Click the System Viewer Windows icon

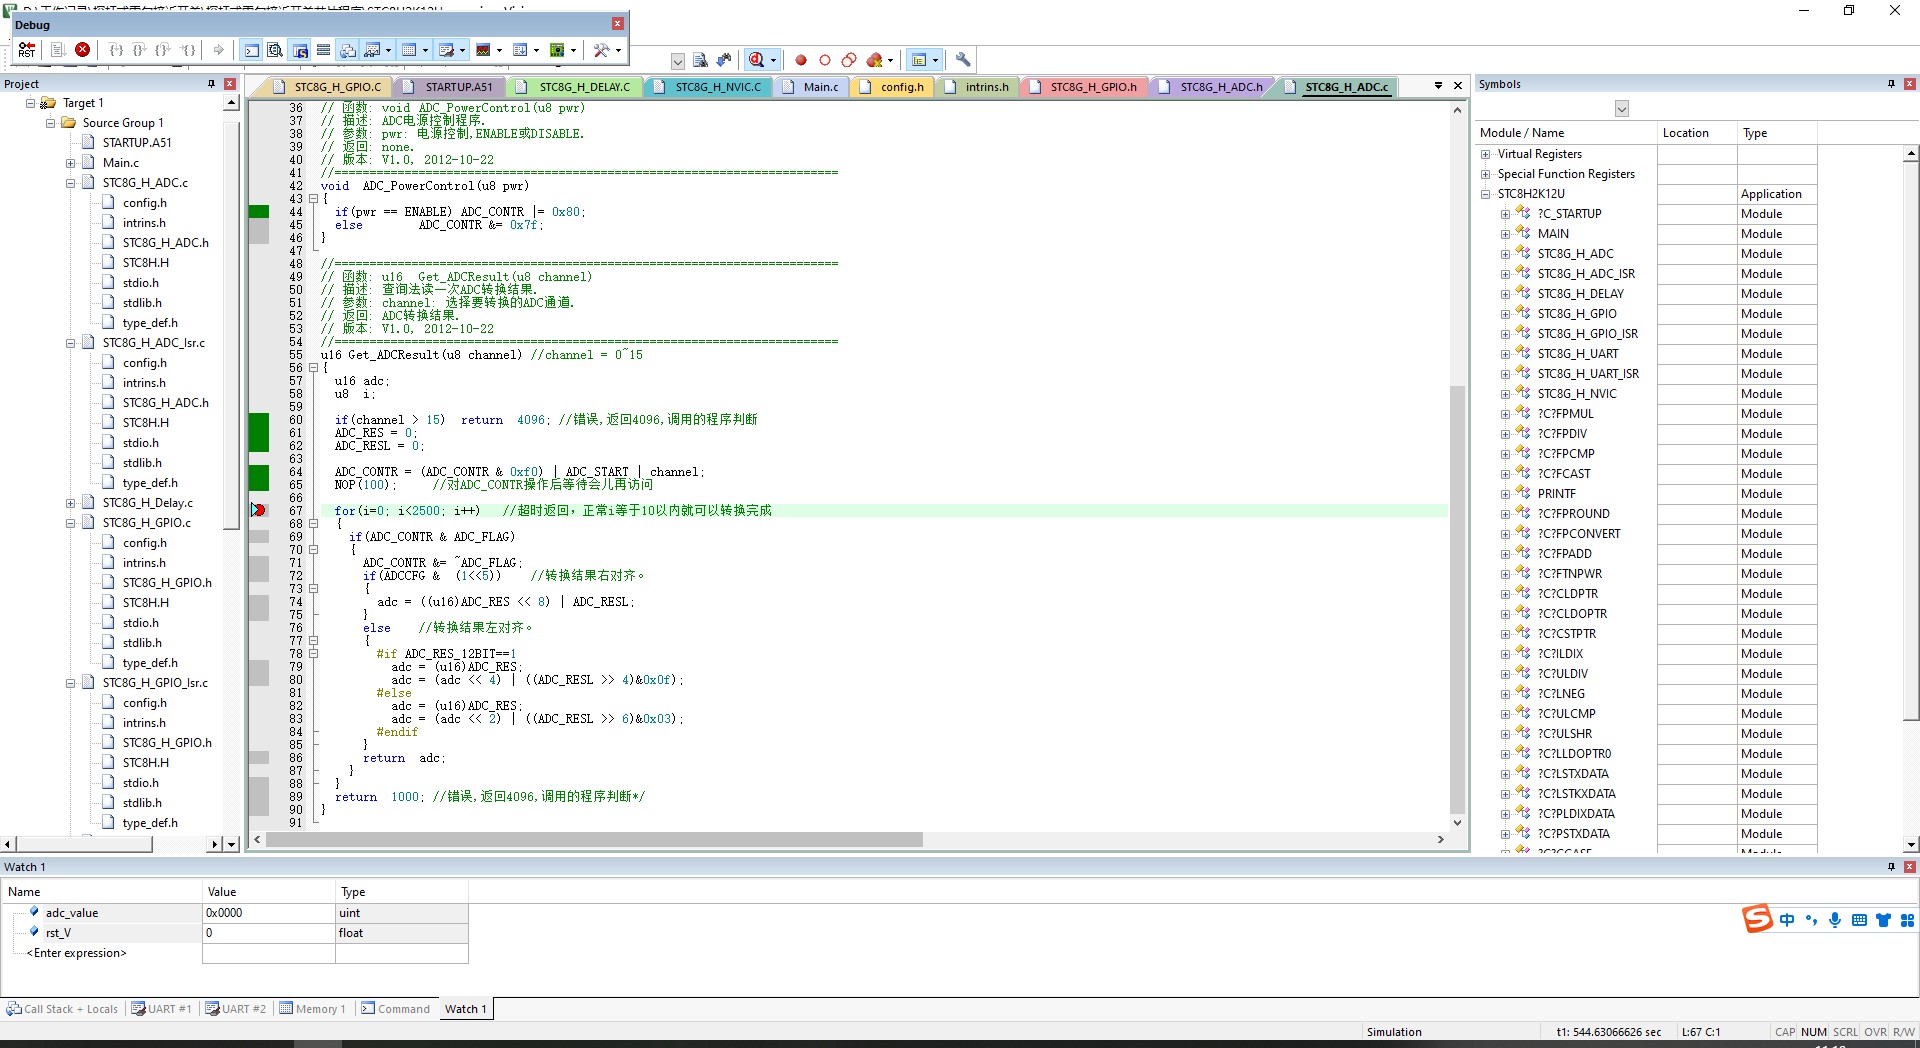[557, 50]
